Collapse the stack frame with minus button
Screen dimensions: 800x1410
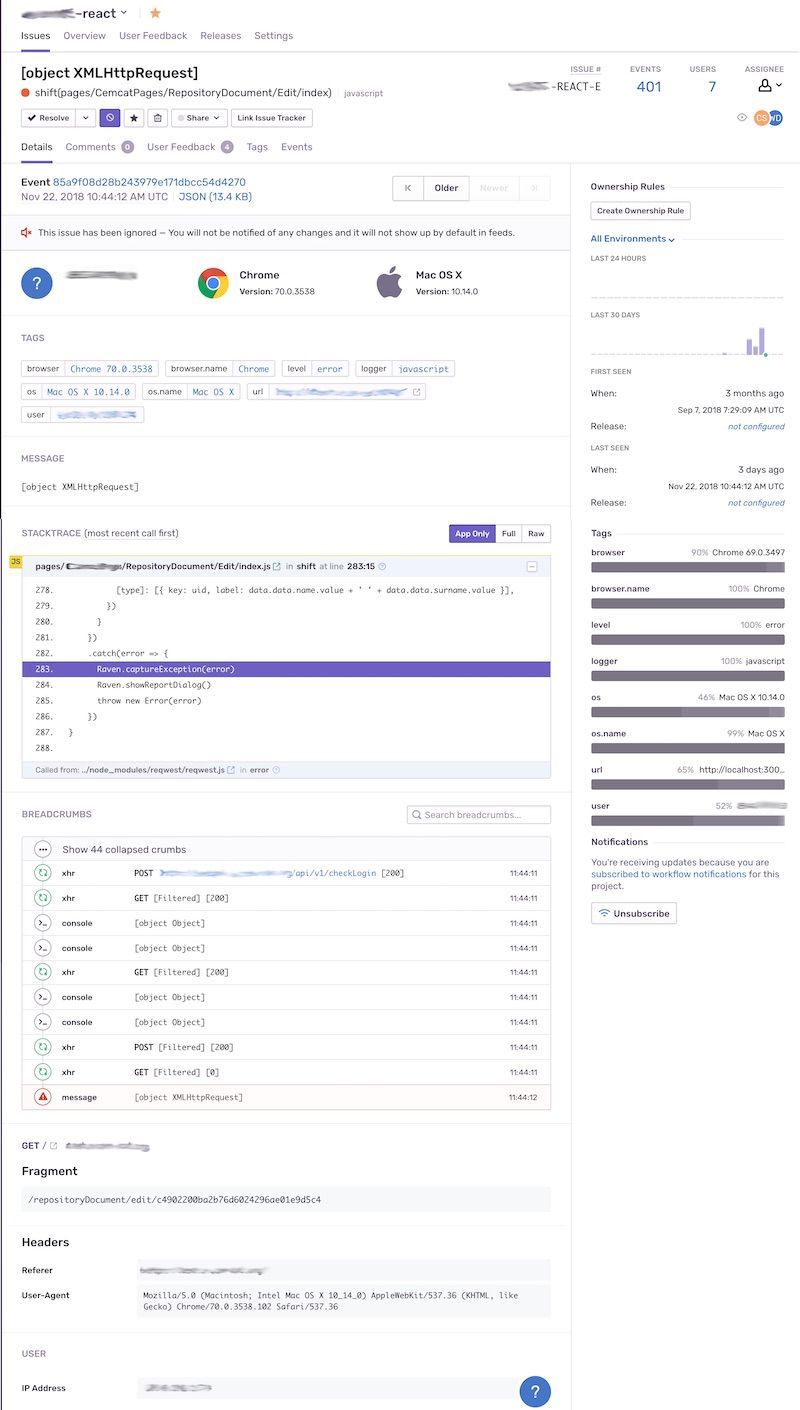pos(532,567)
